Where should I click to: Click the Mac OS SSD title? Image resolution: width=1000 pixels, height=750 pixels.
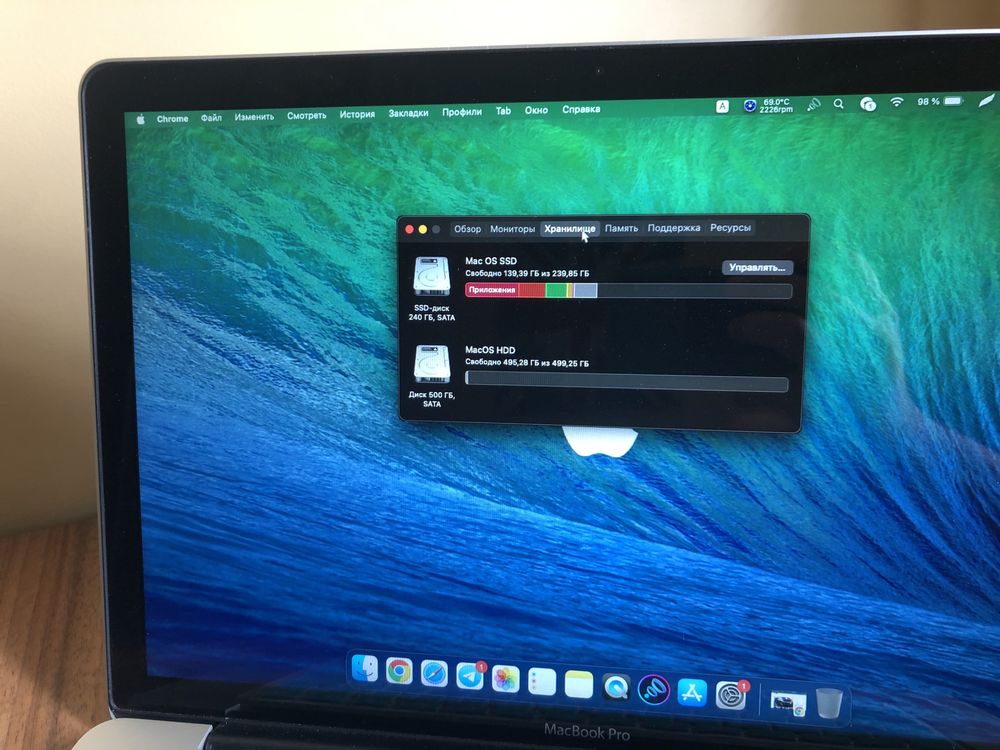click(490, 261)
